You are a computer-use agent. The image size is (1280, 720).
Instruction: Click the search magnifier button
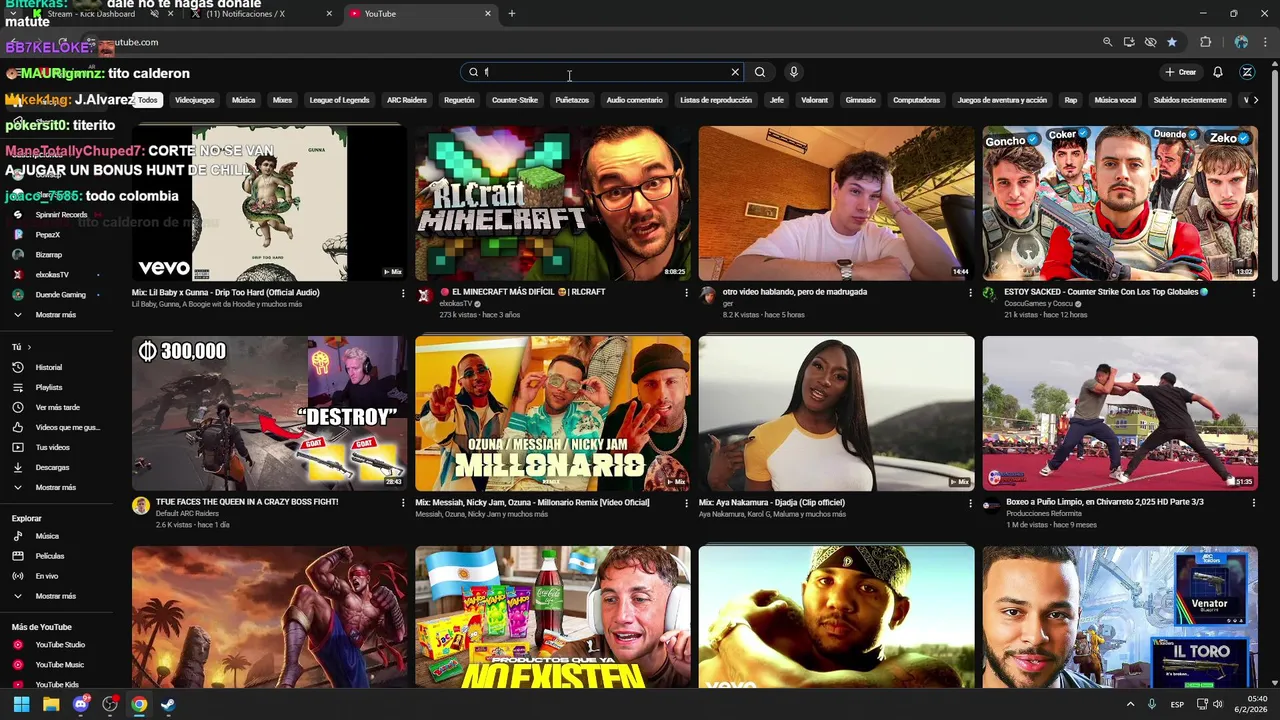click(760, 72)
